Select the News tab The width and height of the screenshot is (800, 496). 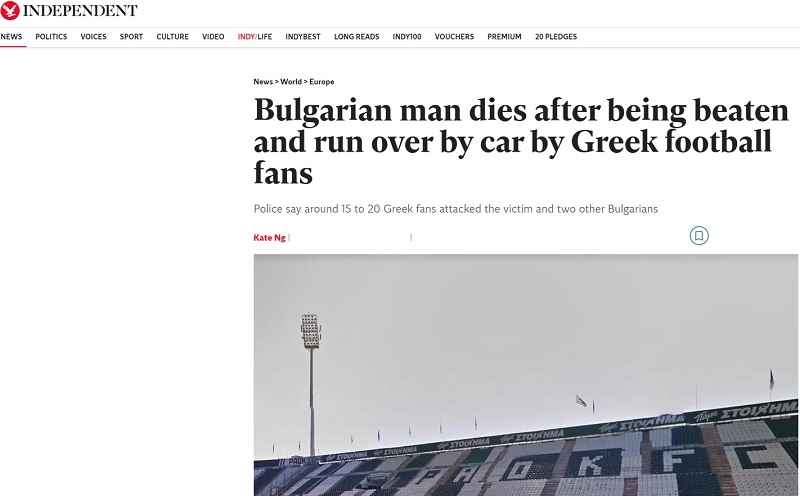pos(11,37)
